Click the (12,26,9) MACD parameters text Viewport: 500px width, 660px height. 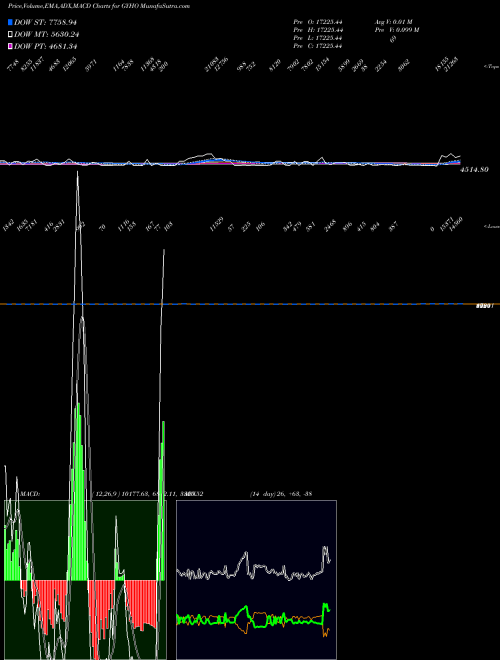coord(107,494)
